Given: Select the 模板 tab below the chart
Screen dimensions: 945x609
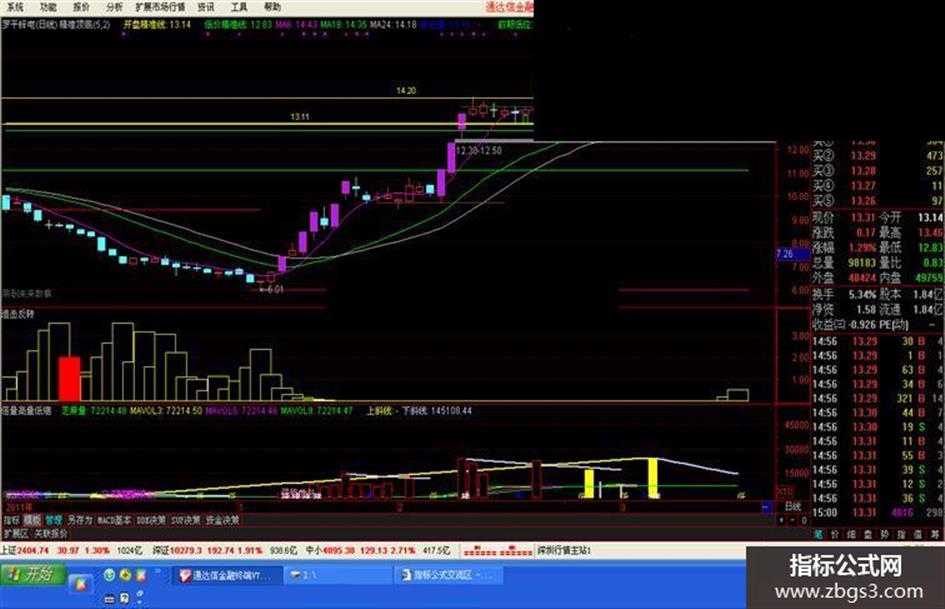Looking at the screenshot, I should pyautogui.click(x=32, y=520).
